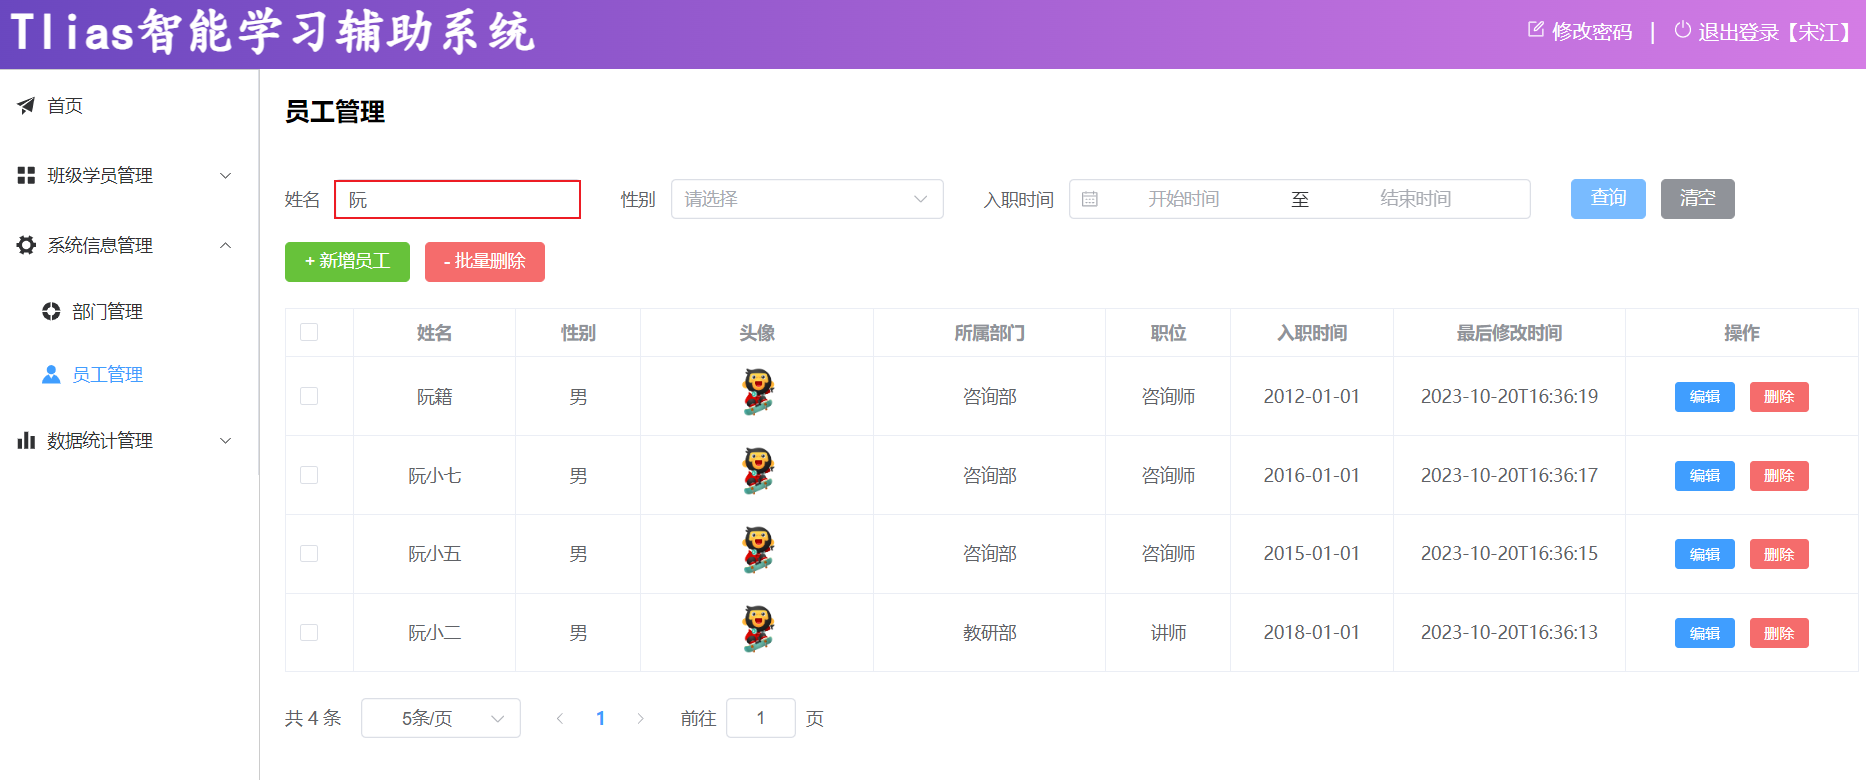Focus the 姓名 search input
The image size is (1866, 780).
[x=457, y=199]
